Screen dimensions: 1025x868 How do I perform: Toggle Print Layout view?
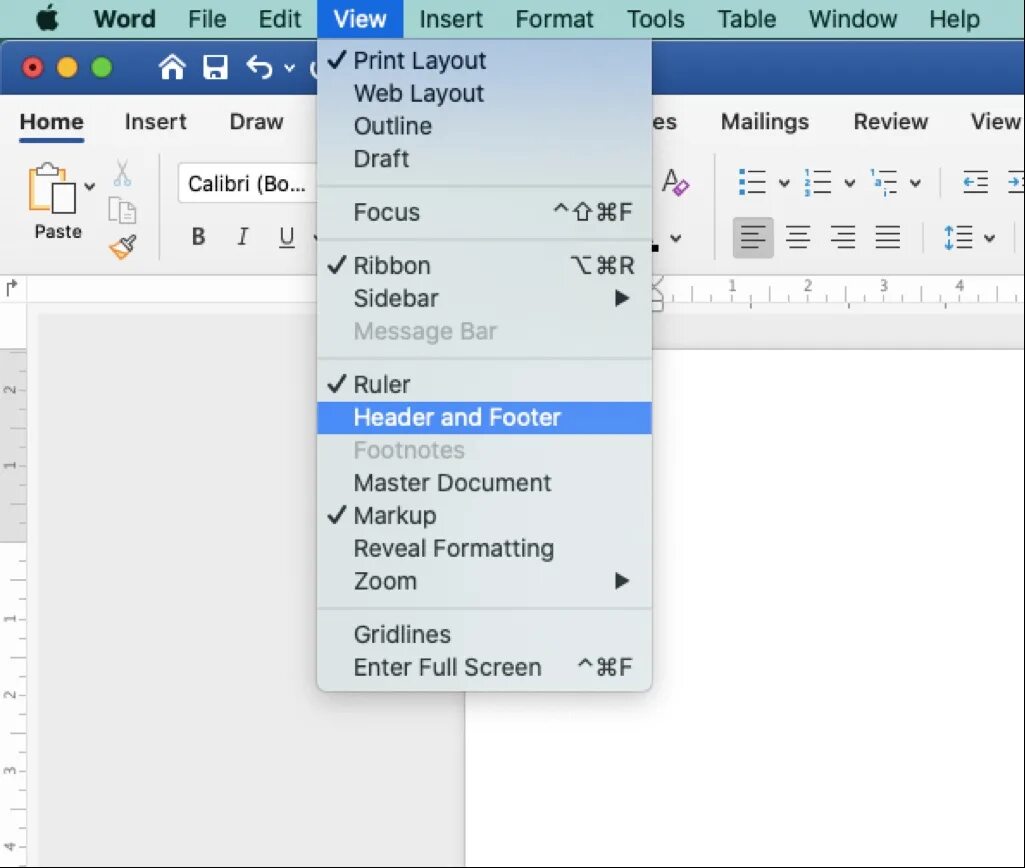pos(484,60)
